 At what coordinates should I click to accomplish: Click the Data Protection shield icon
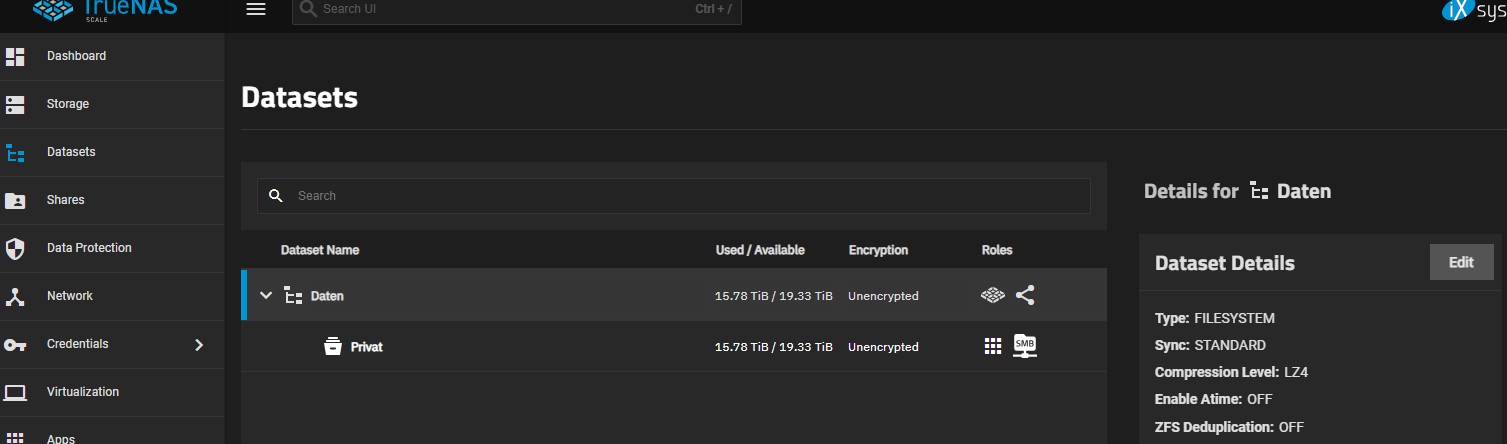[x=15, y=248]
